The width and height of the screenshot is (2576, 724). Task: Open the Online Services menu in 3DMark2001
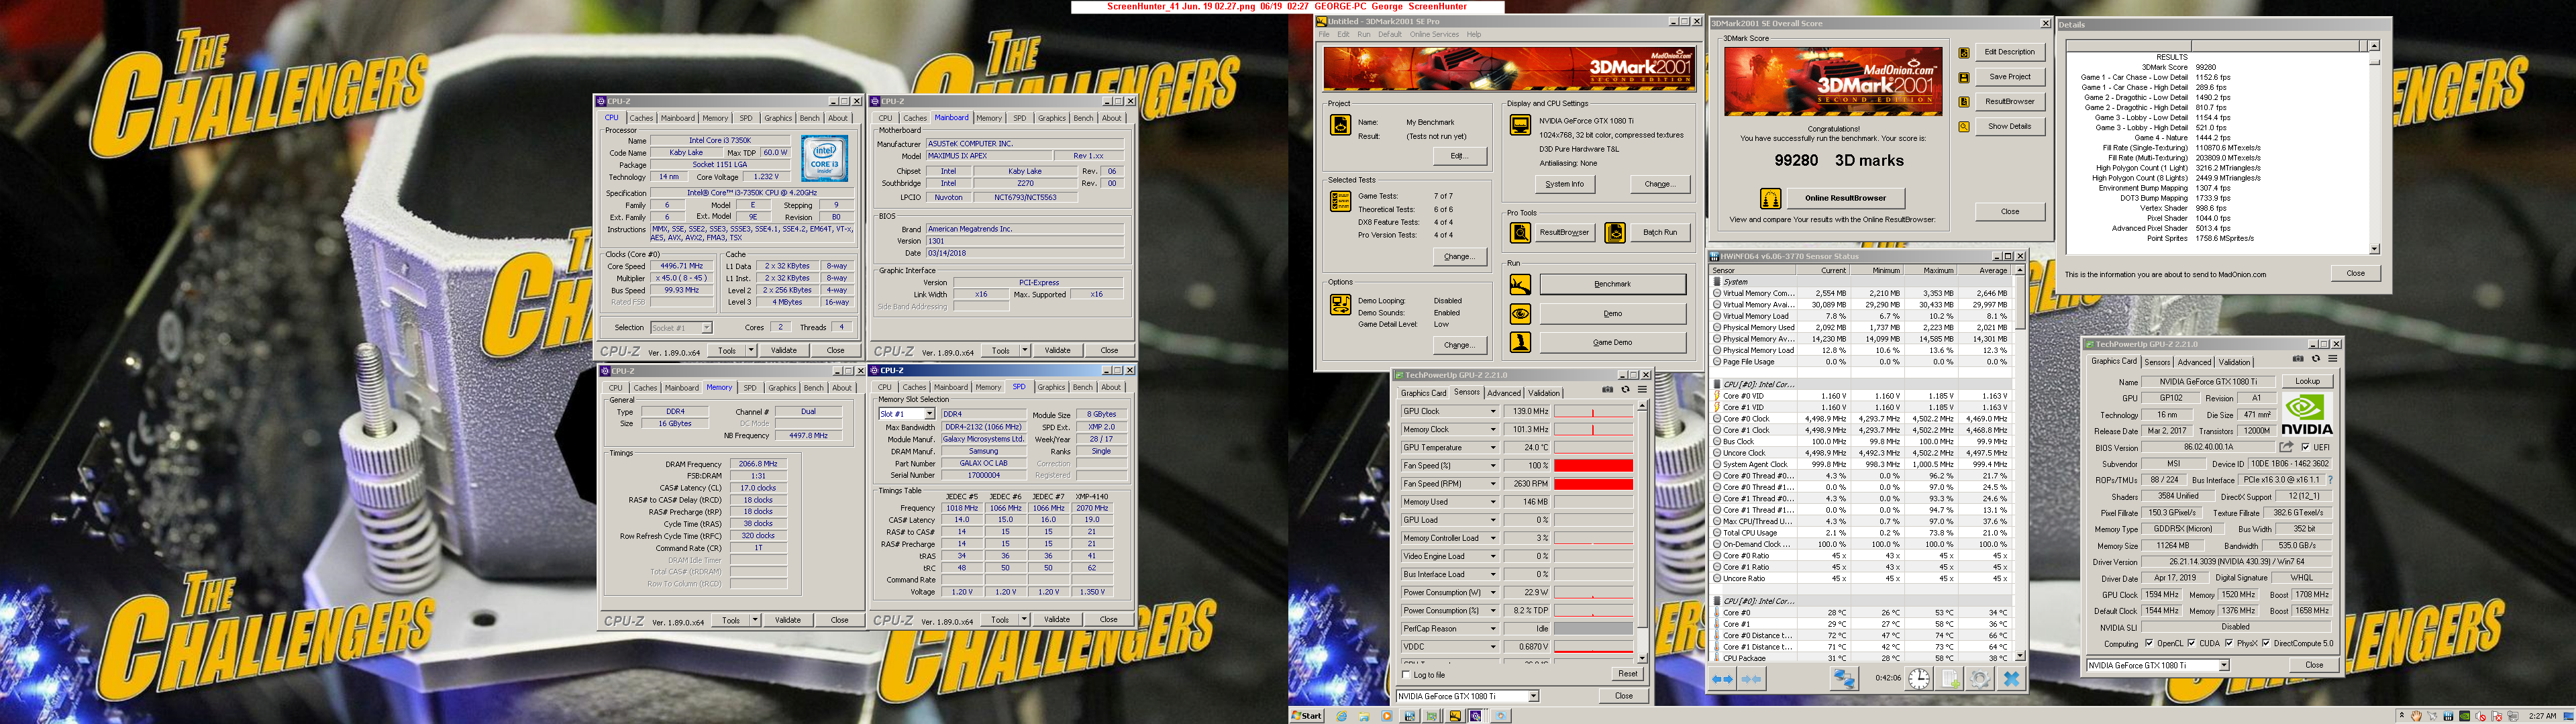coord(1434,34)
